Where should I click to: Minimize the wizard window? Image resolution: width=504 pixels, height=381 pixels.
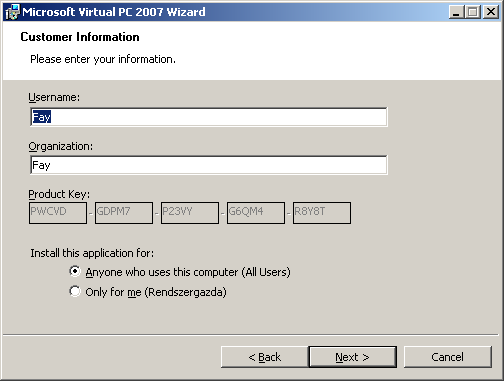tap(456, 12)
